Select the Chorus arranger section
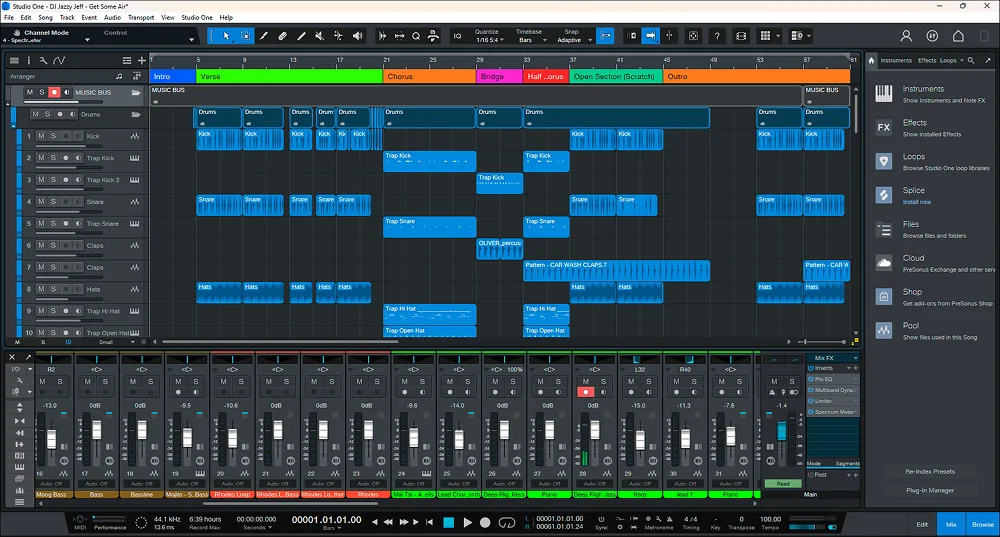This screenshot has height=537, width=1000. pos(429,77)
